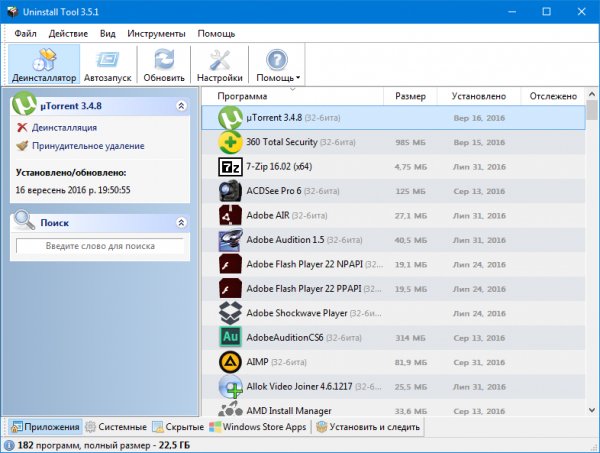
Task: Click the status bar info icon
Action: (x=9, y=445)
